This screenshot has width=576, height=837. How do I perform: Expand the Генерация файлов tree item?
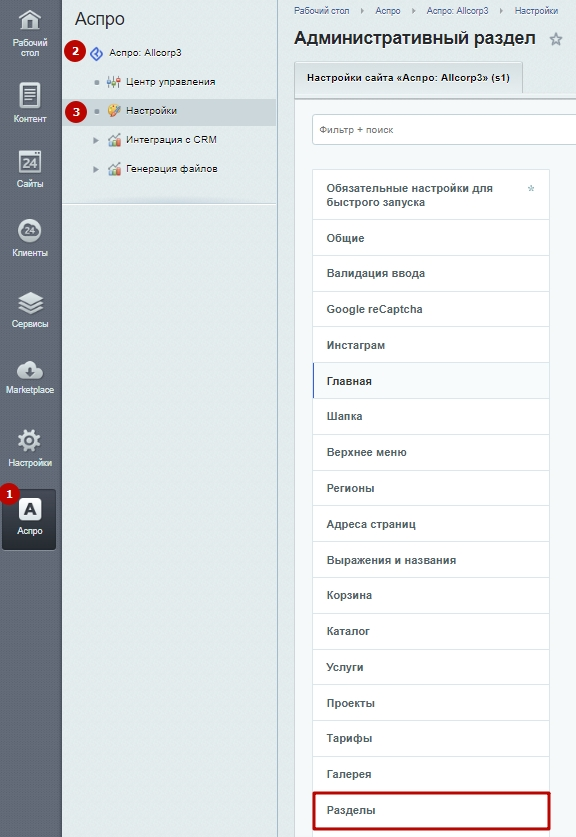click(x=96, y=169)
